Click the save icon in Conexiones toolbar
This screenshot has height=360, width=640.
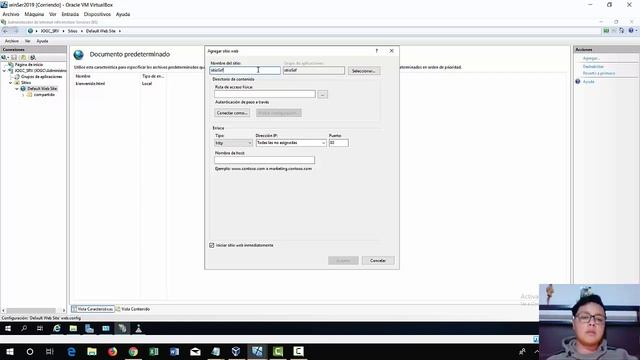[x=14, y=58]
